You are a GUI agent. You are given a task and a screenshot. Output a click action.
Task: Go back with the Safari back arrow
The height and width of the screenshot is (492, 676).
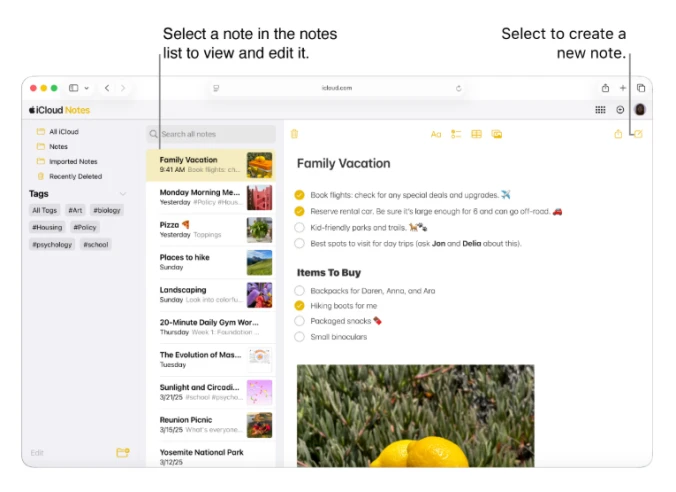107,88
